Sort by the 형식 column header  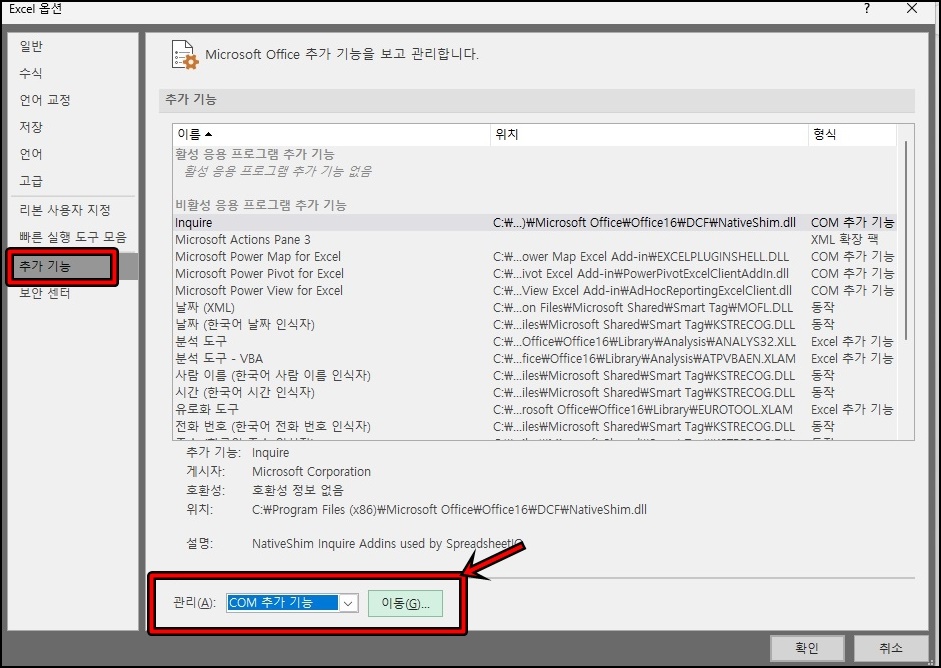tap(852, 134)
